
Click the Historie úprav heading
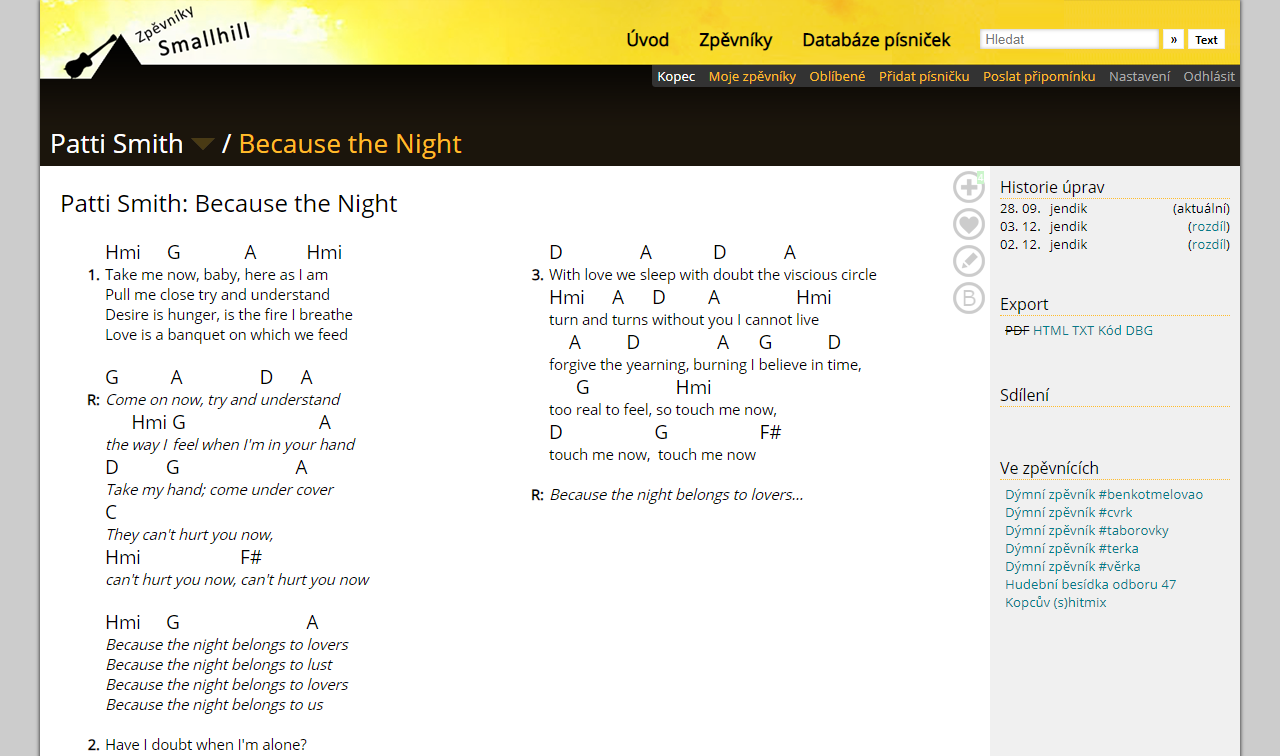click(1052, 187)
